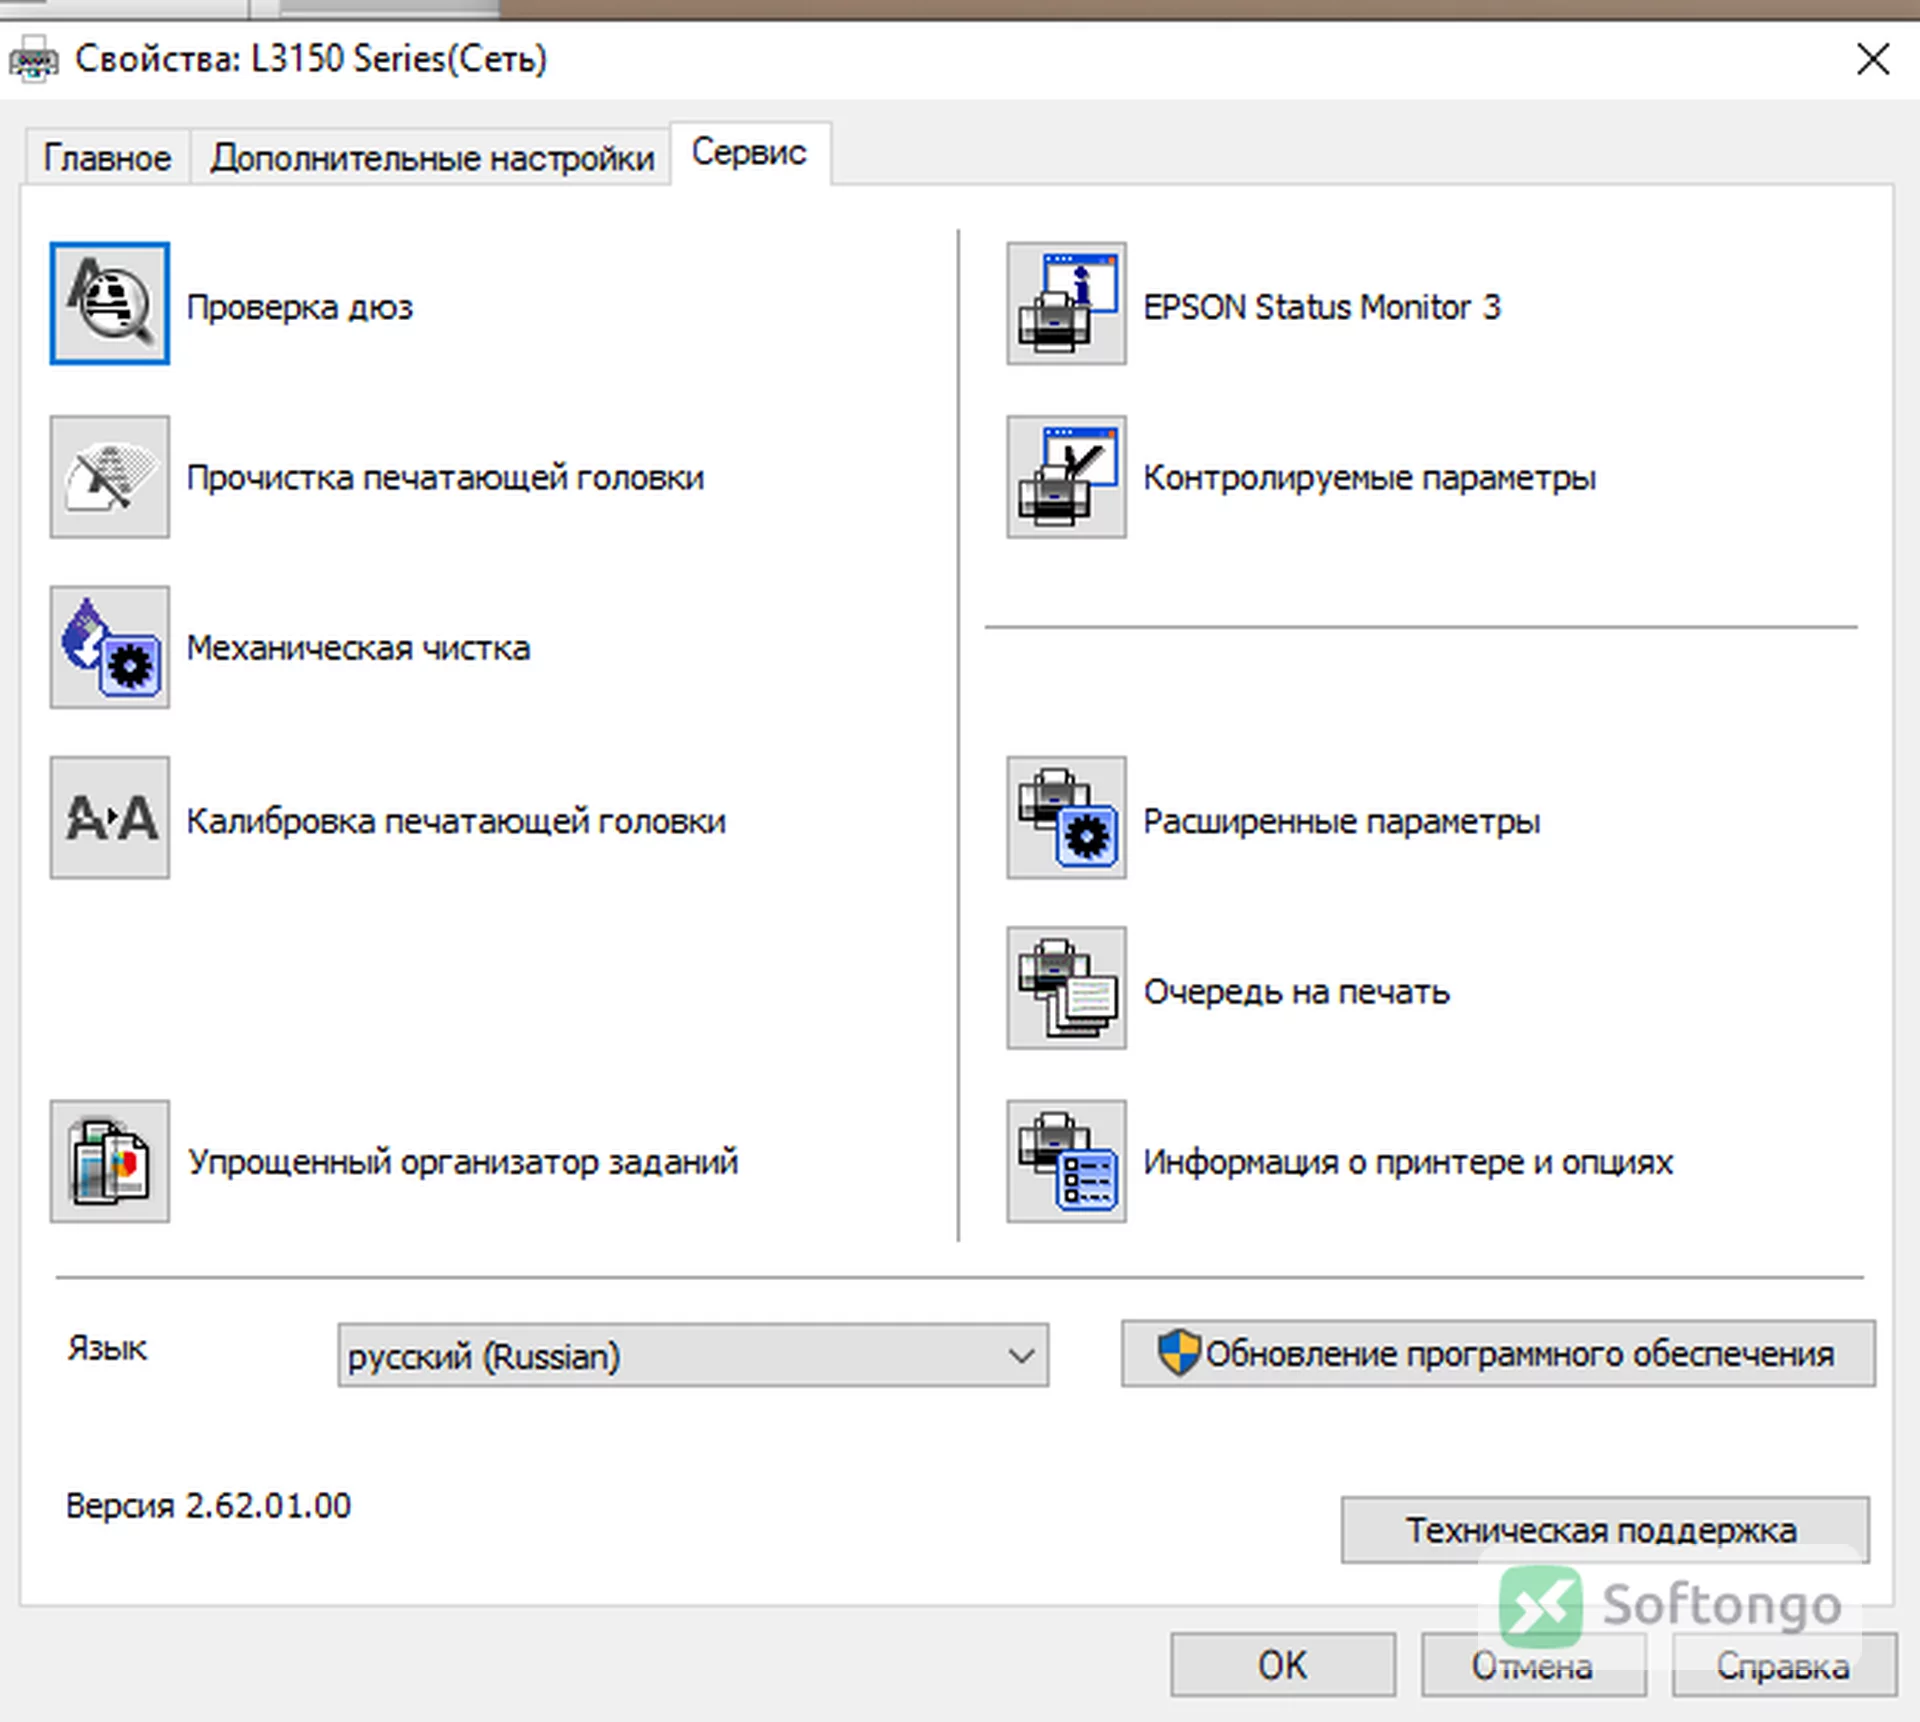Open the Расширенные параметры icon
1920x1722 pixels.
pos(1066,818)
